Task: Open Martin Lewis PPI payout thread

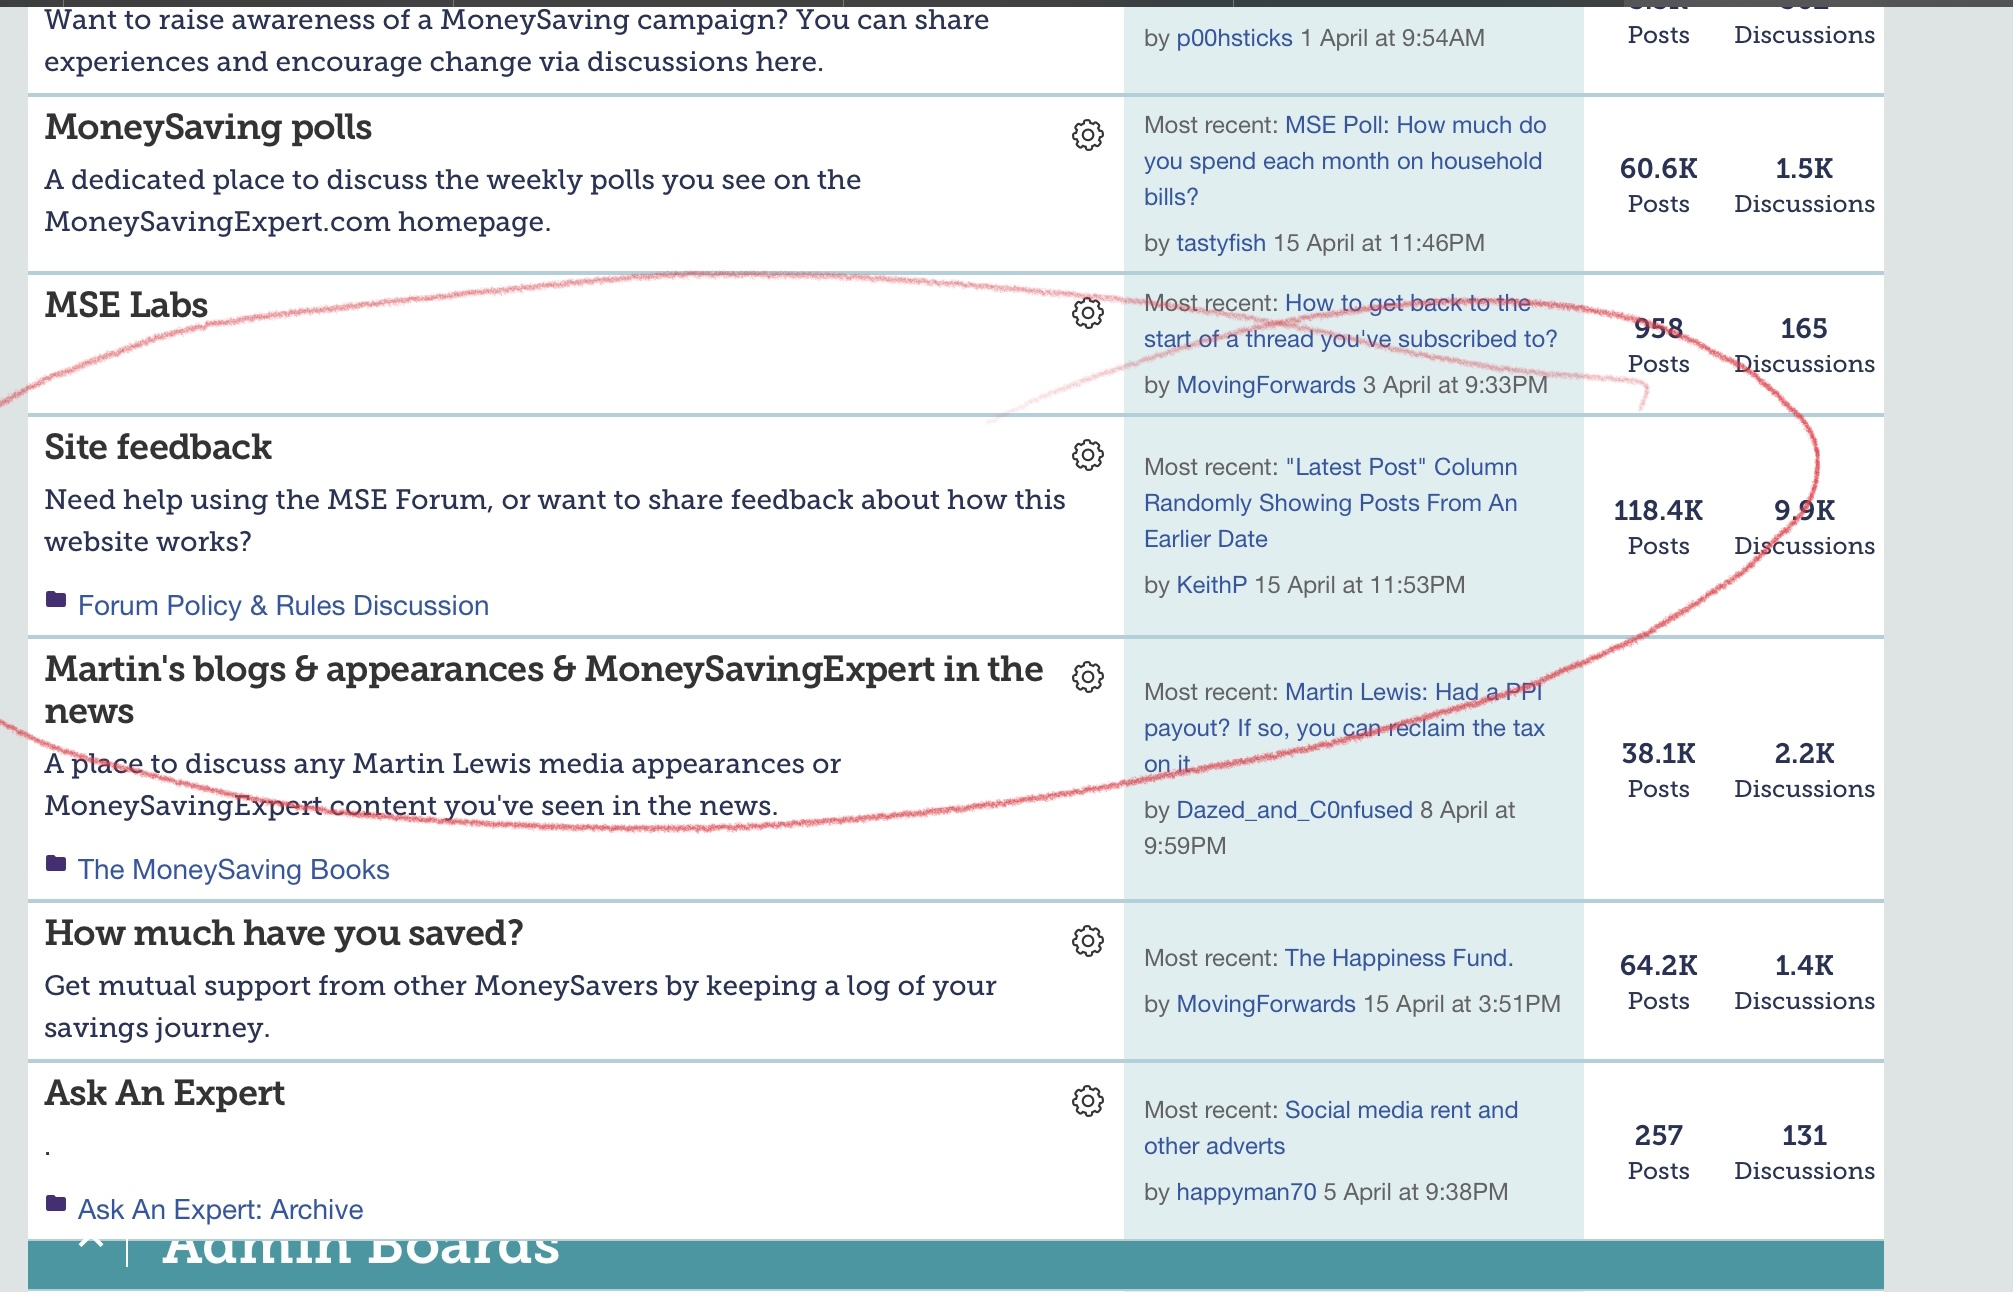Action: click(1345, 728)
